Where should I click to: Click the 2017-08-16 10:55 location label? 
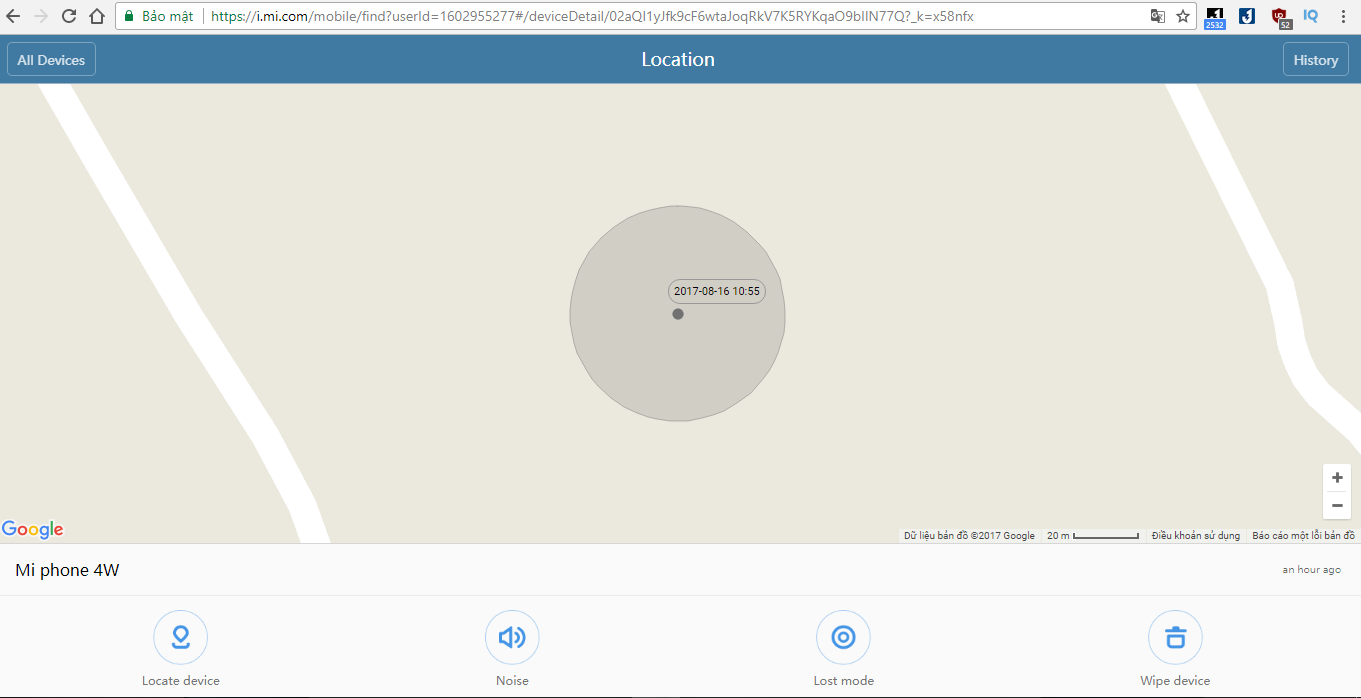tap(717, 292)
